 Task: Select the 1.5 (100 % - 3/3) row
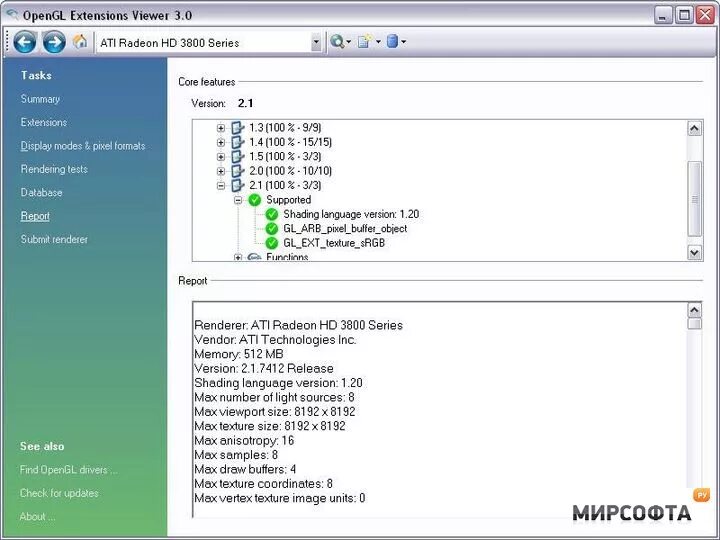[x=285, y=156]
